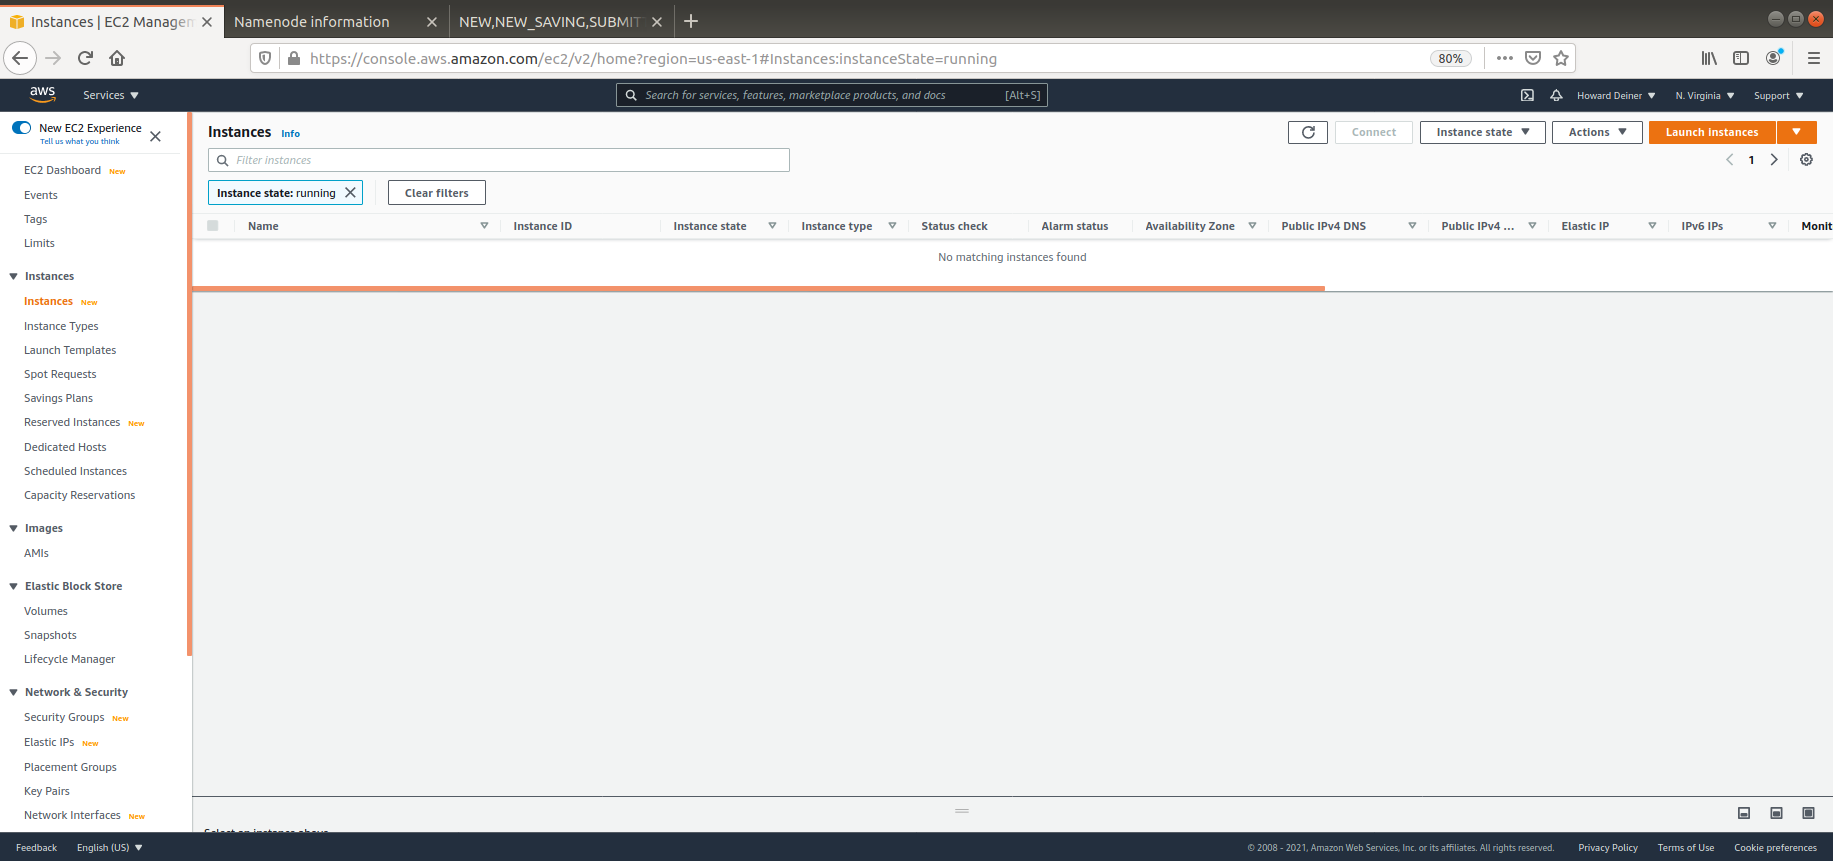
Task: Expand details panel to full view
Action: [1808, 813]
